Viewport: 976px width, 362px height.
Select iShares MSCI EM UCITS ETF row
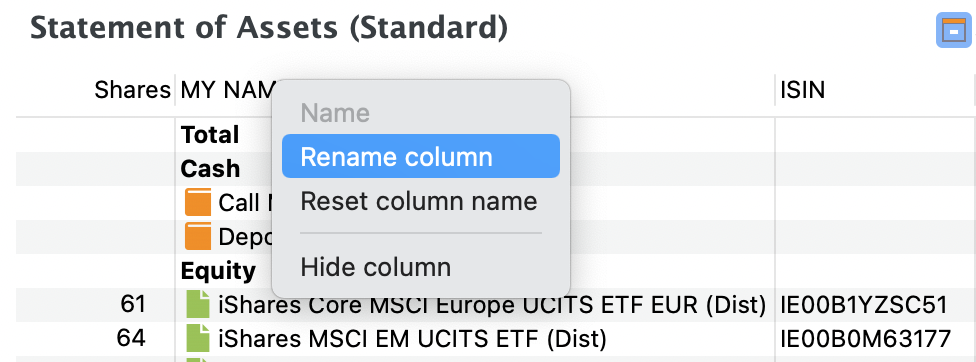pos(495,338)
